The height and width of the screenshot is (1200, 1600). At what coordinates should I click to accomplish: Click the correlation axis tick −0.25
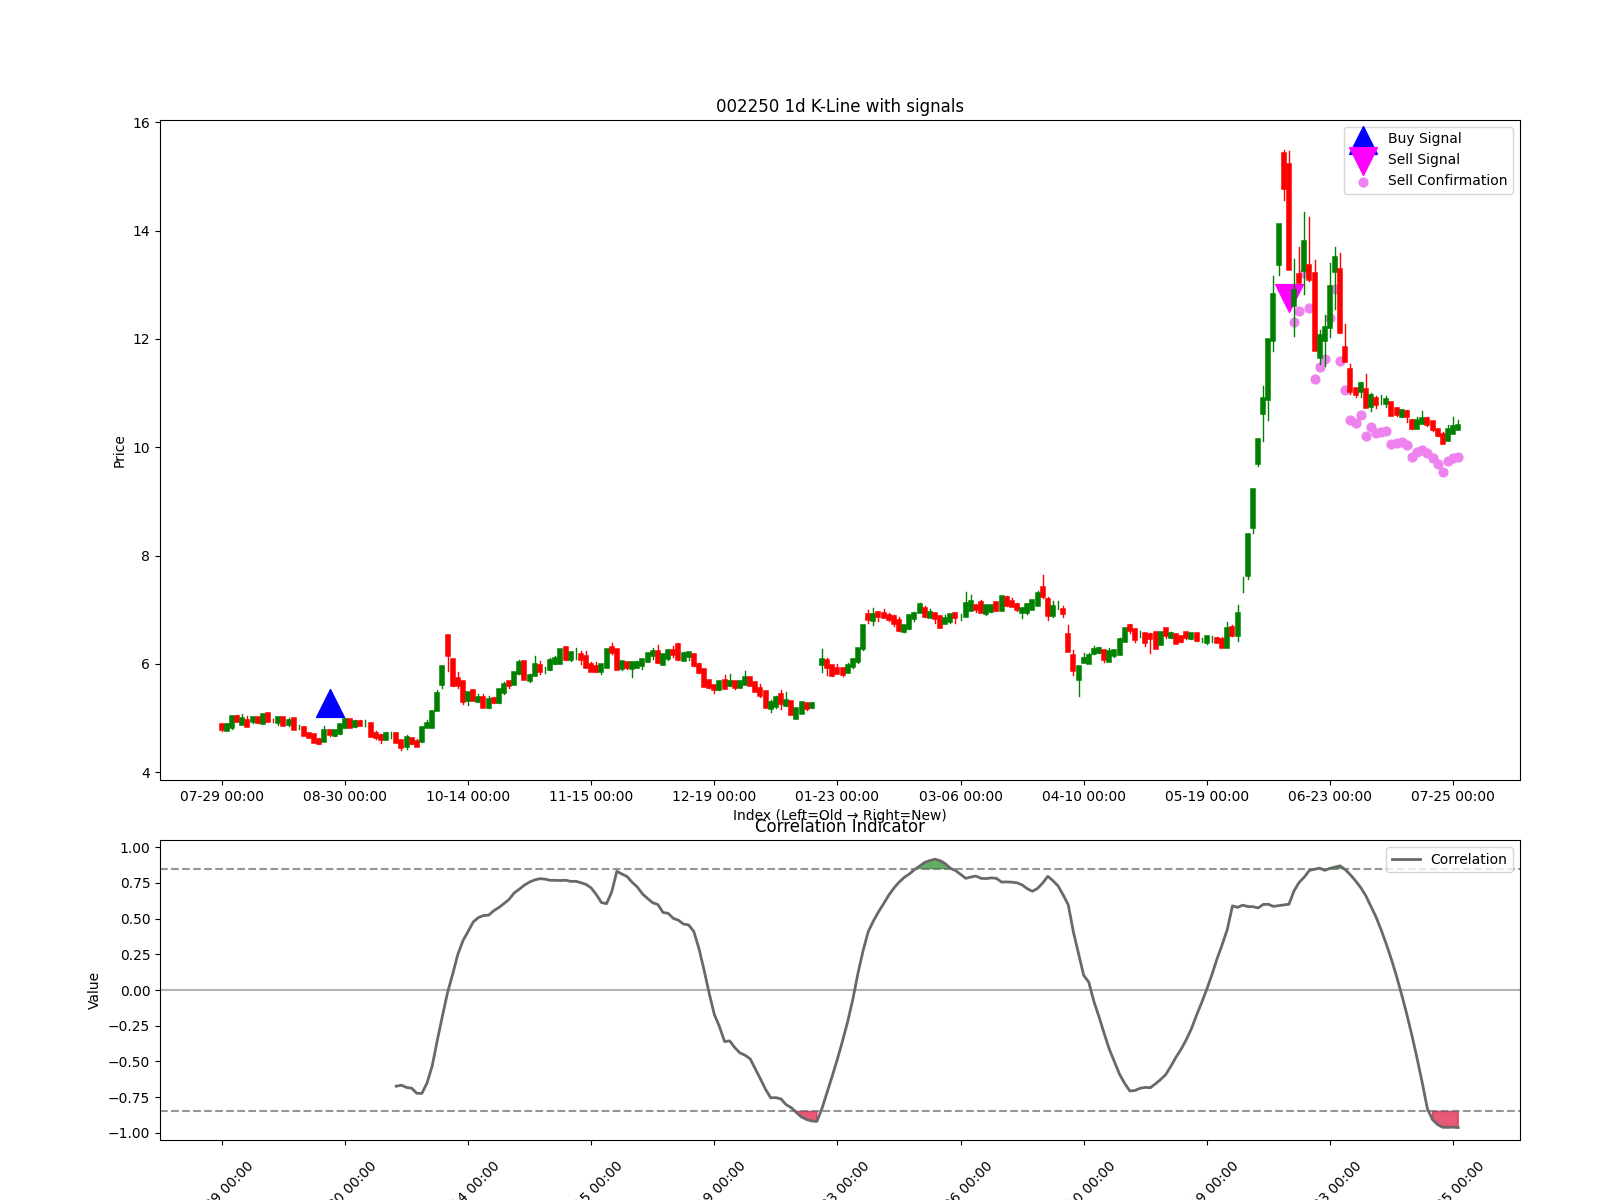pyautogui.click(x=130, y=1027)
